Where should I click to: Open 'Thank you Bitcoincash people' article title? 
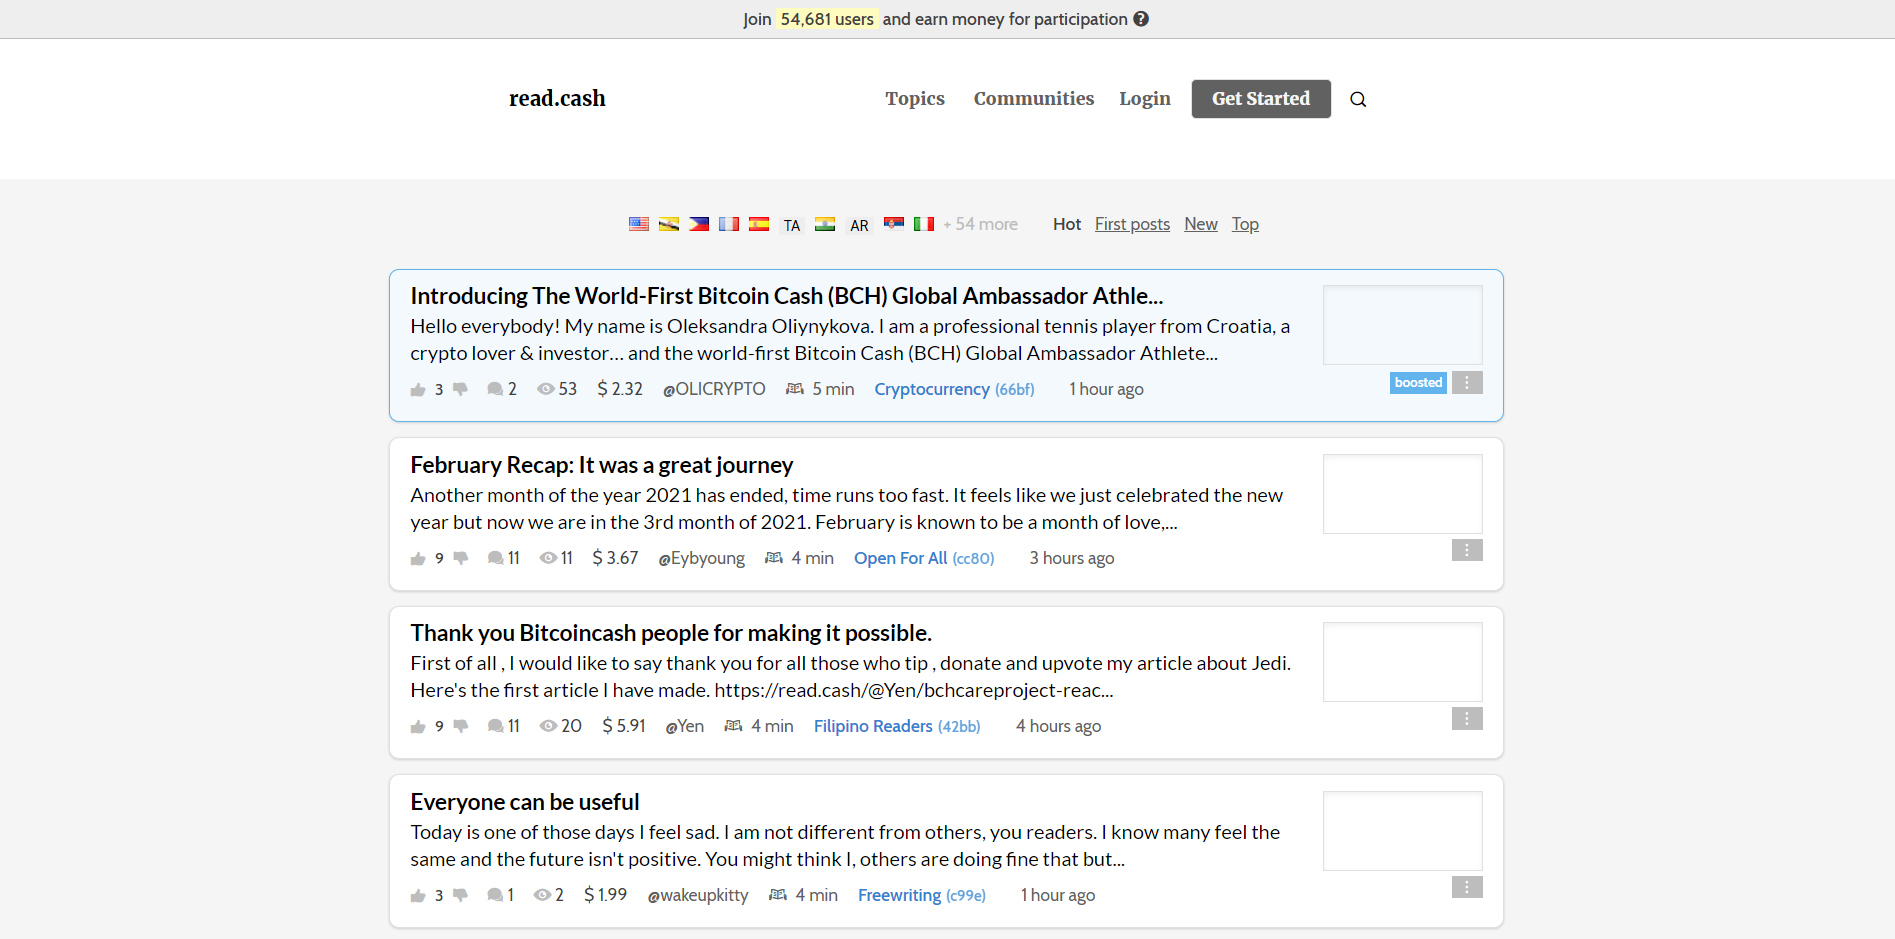(671, 633)
